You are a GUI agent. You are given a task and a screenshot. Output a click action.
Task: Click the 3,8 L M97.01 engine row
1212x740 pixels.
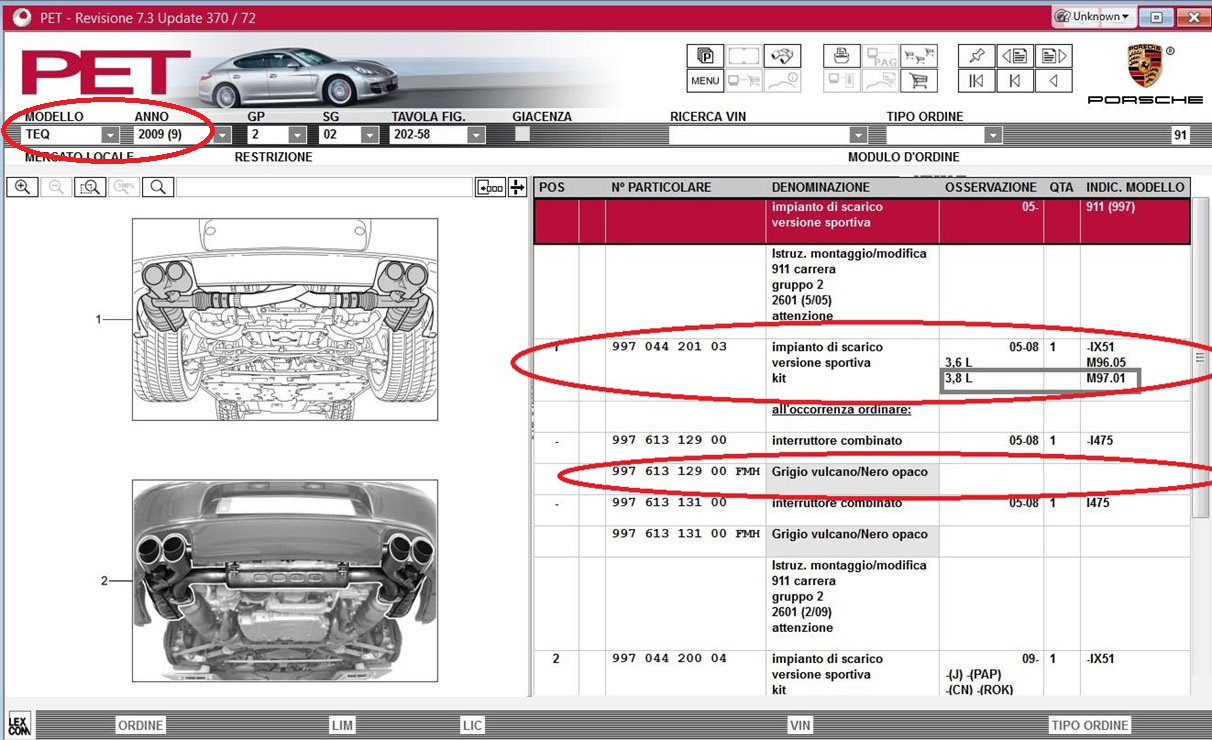(1040, 379)
